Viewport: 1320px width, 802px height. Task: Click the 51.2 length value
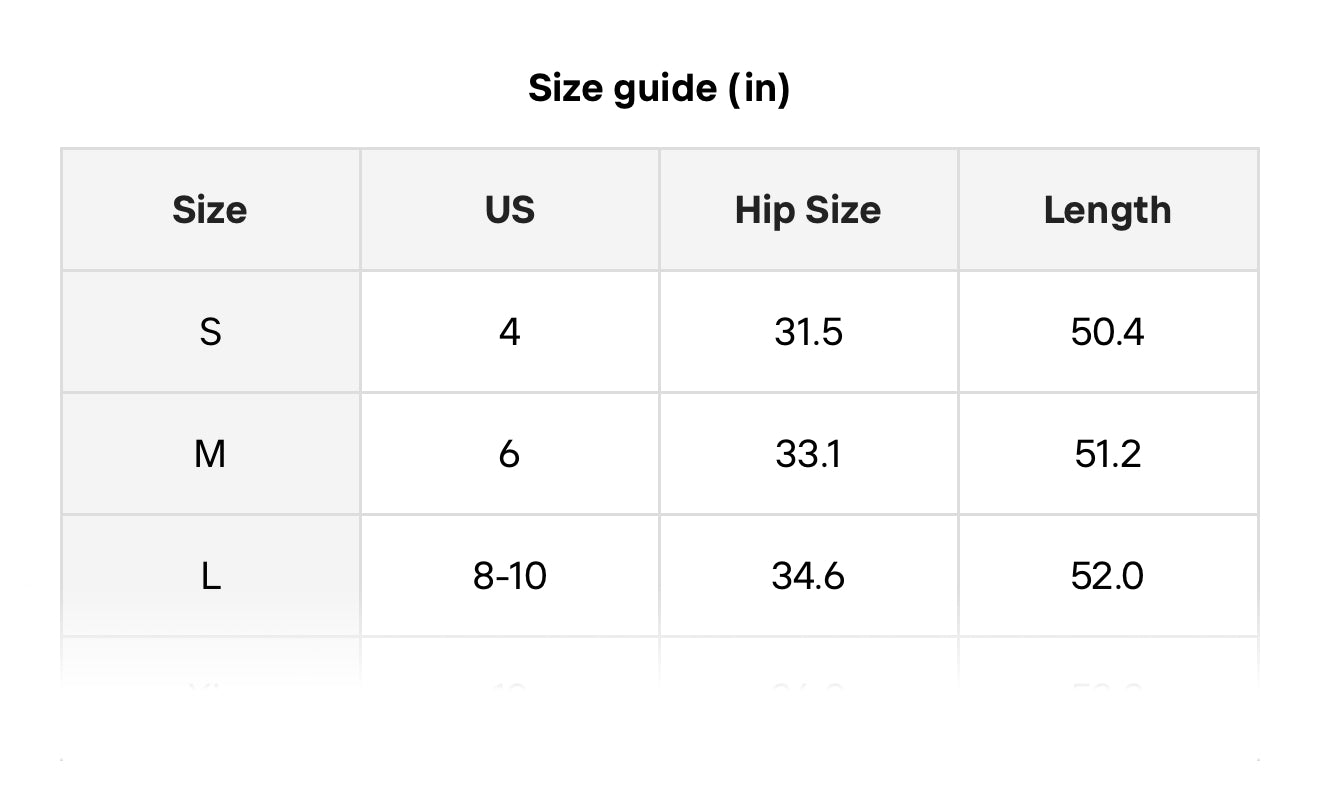1107,454
